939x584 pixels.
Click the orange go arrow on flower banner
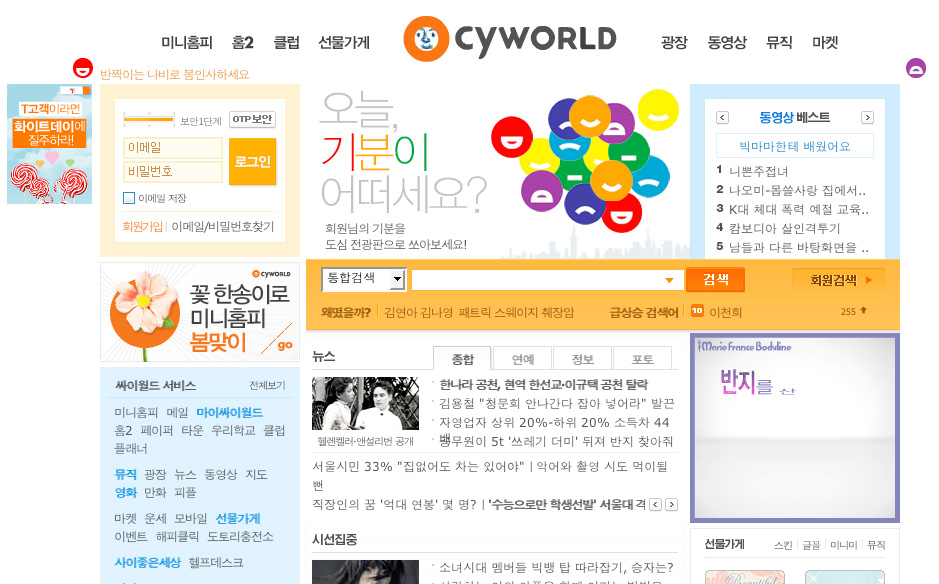pyautogui.click(x=285, y=345)
